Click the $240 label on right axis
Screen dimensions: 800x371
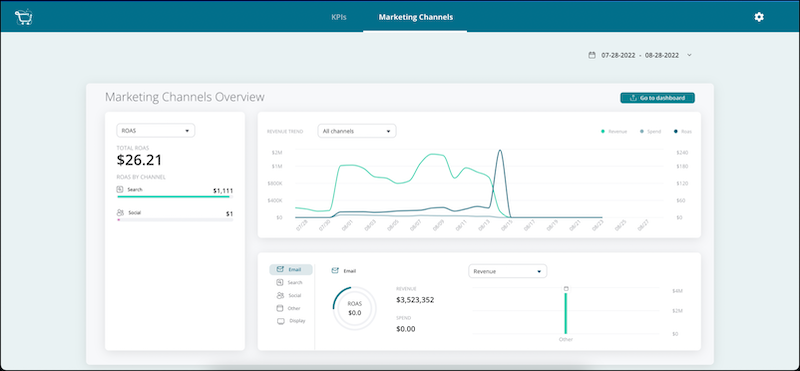coord(683,153)
